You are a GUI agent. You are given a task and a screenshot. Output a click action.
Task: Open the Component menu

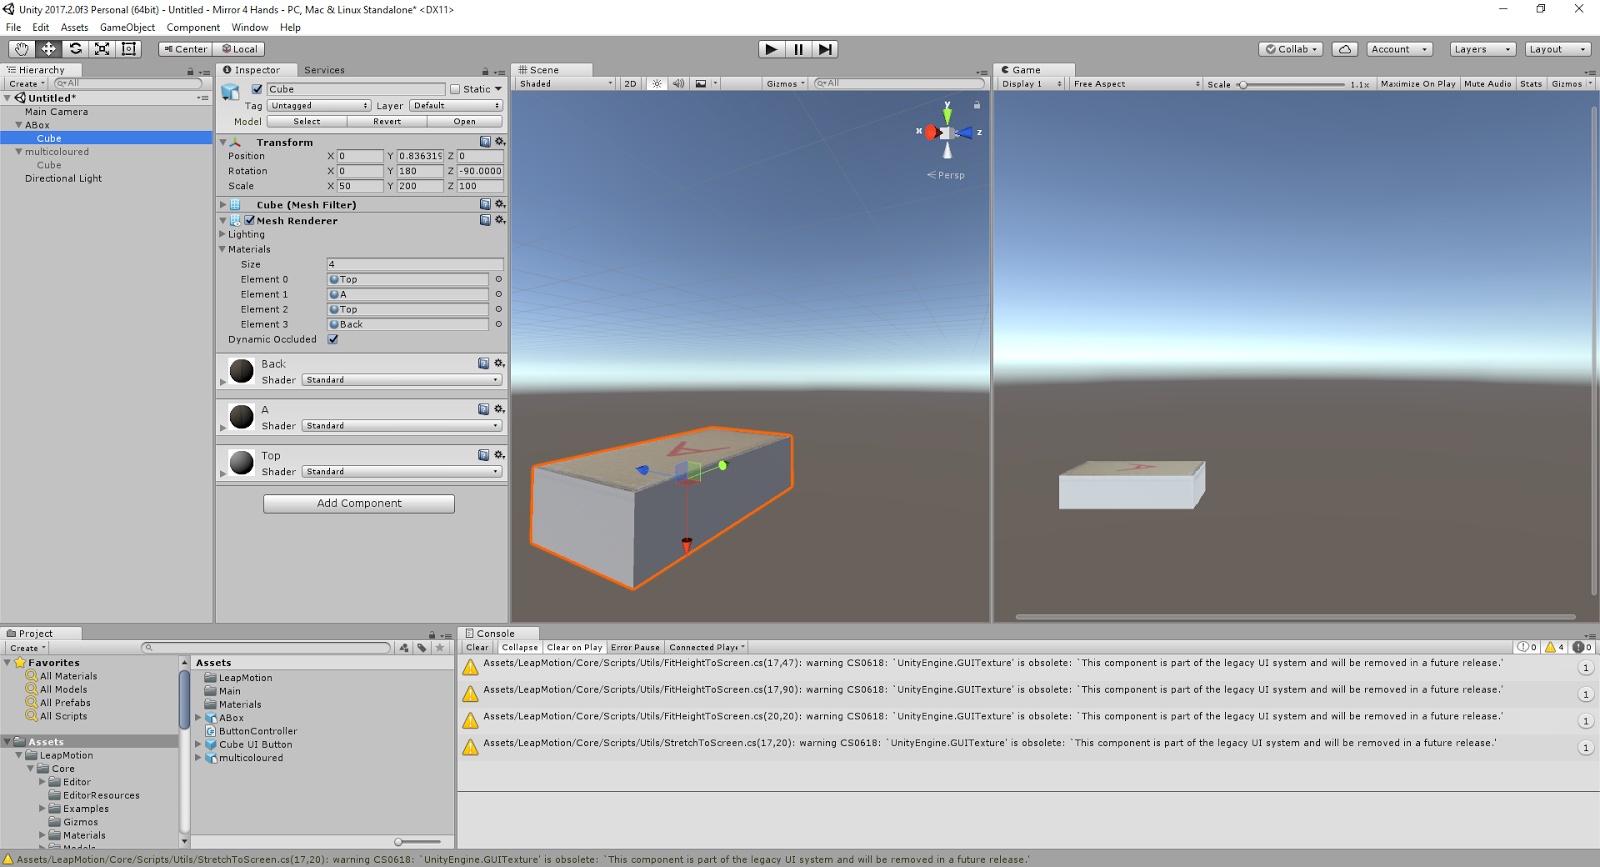[193, 27]
